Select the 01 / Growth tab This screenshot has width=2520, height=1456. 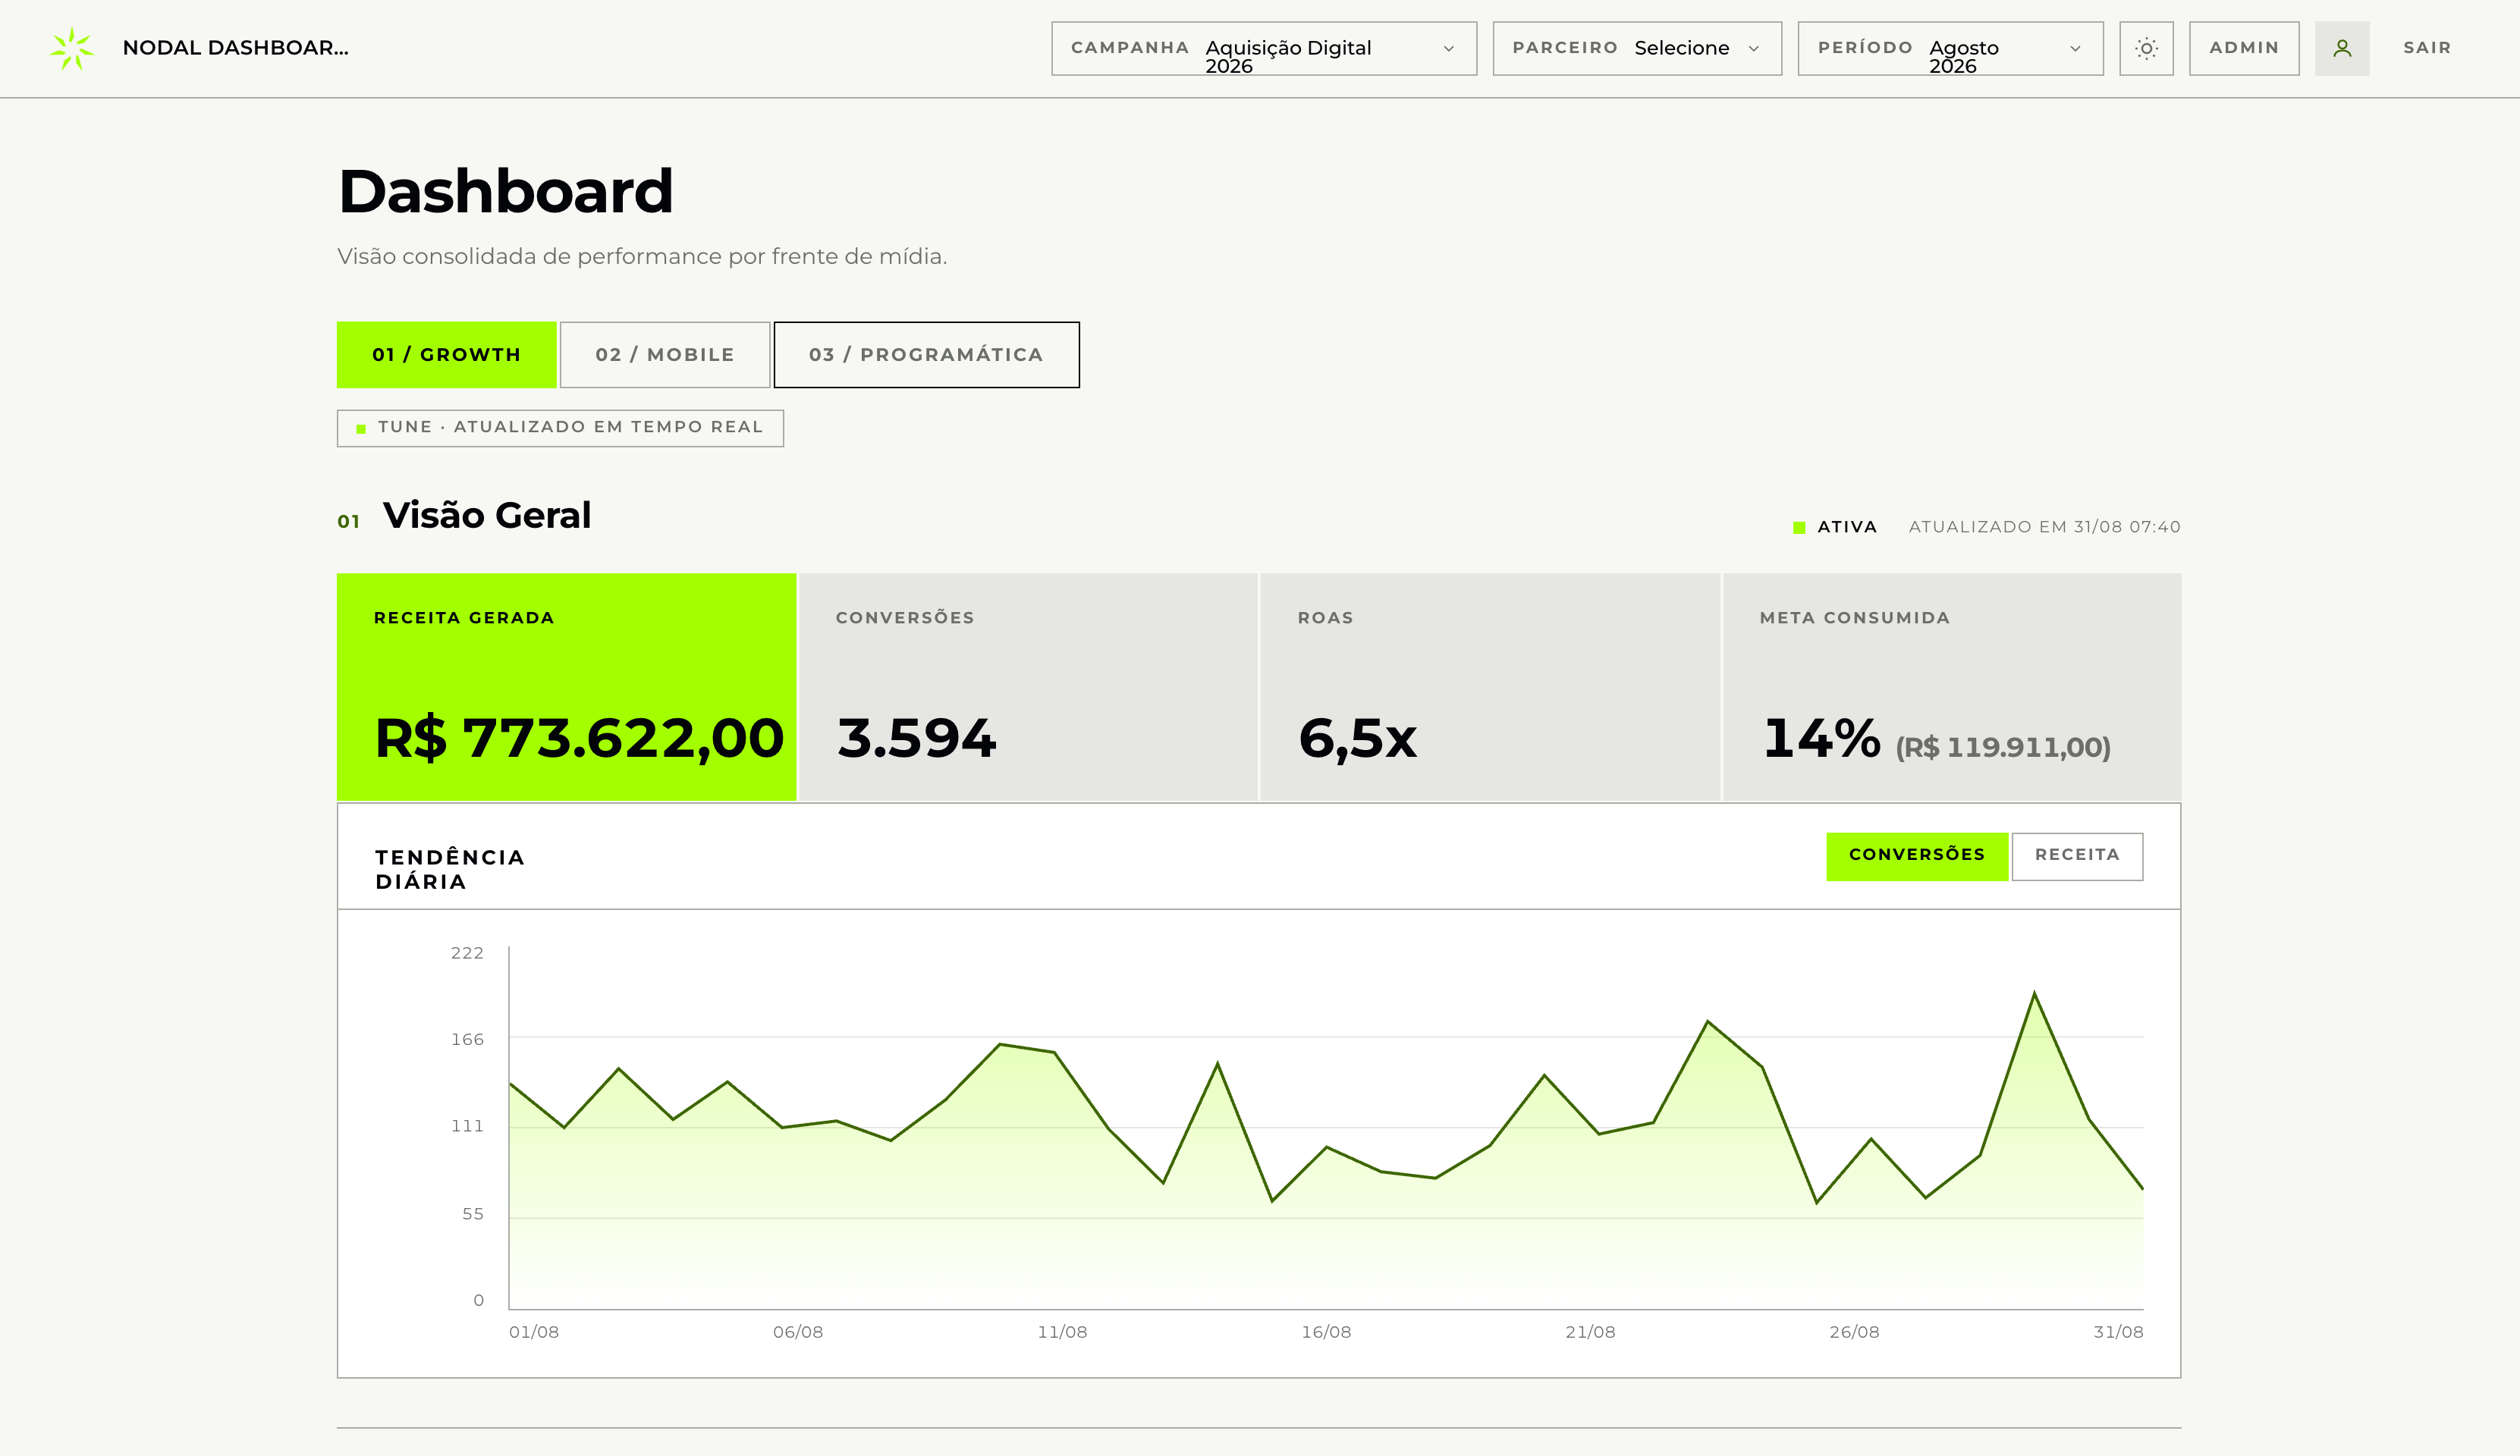pos(447,355)
